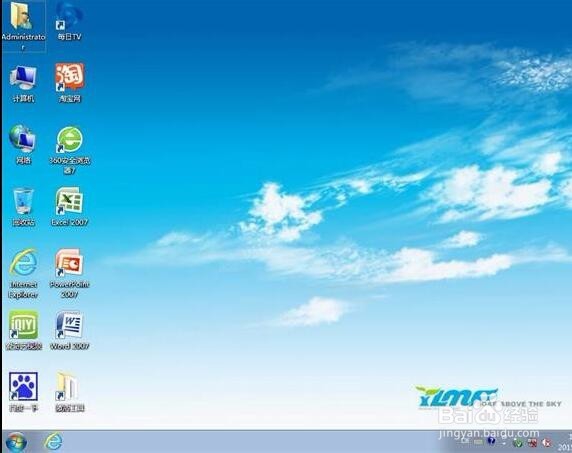Viewport: 572px width, 453px height.
Task: Launch the iQIYI video shortcut
Action: (23, 331)
